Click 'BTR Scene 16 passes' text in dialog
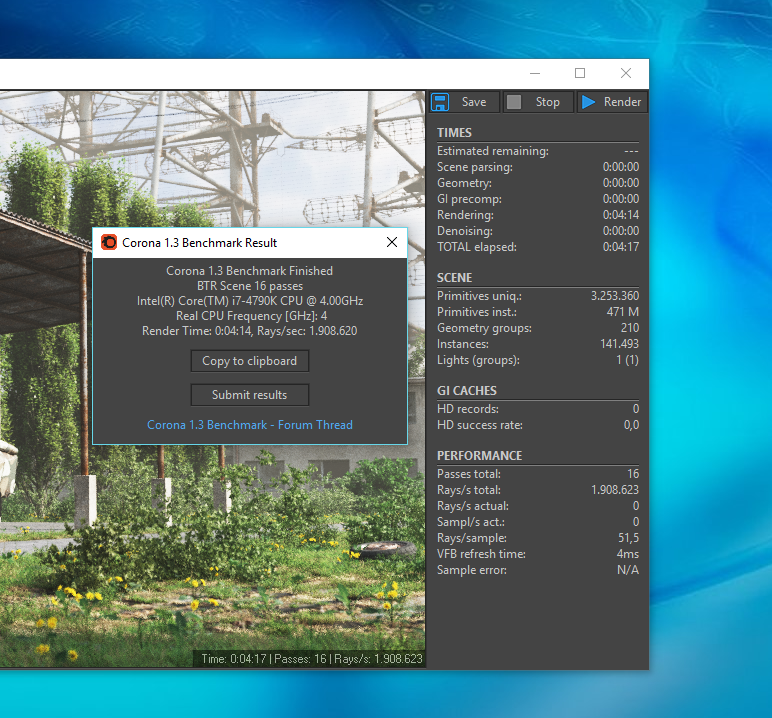The width and height of the screenshot is (772, 718). tap(250, 286)
